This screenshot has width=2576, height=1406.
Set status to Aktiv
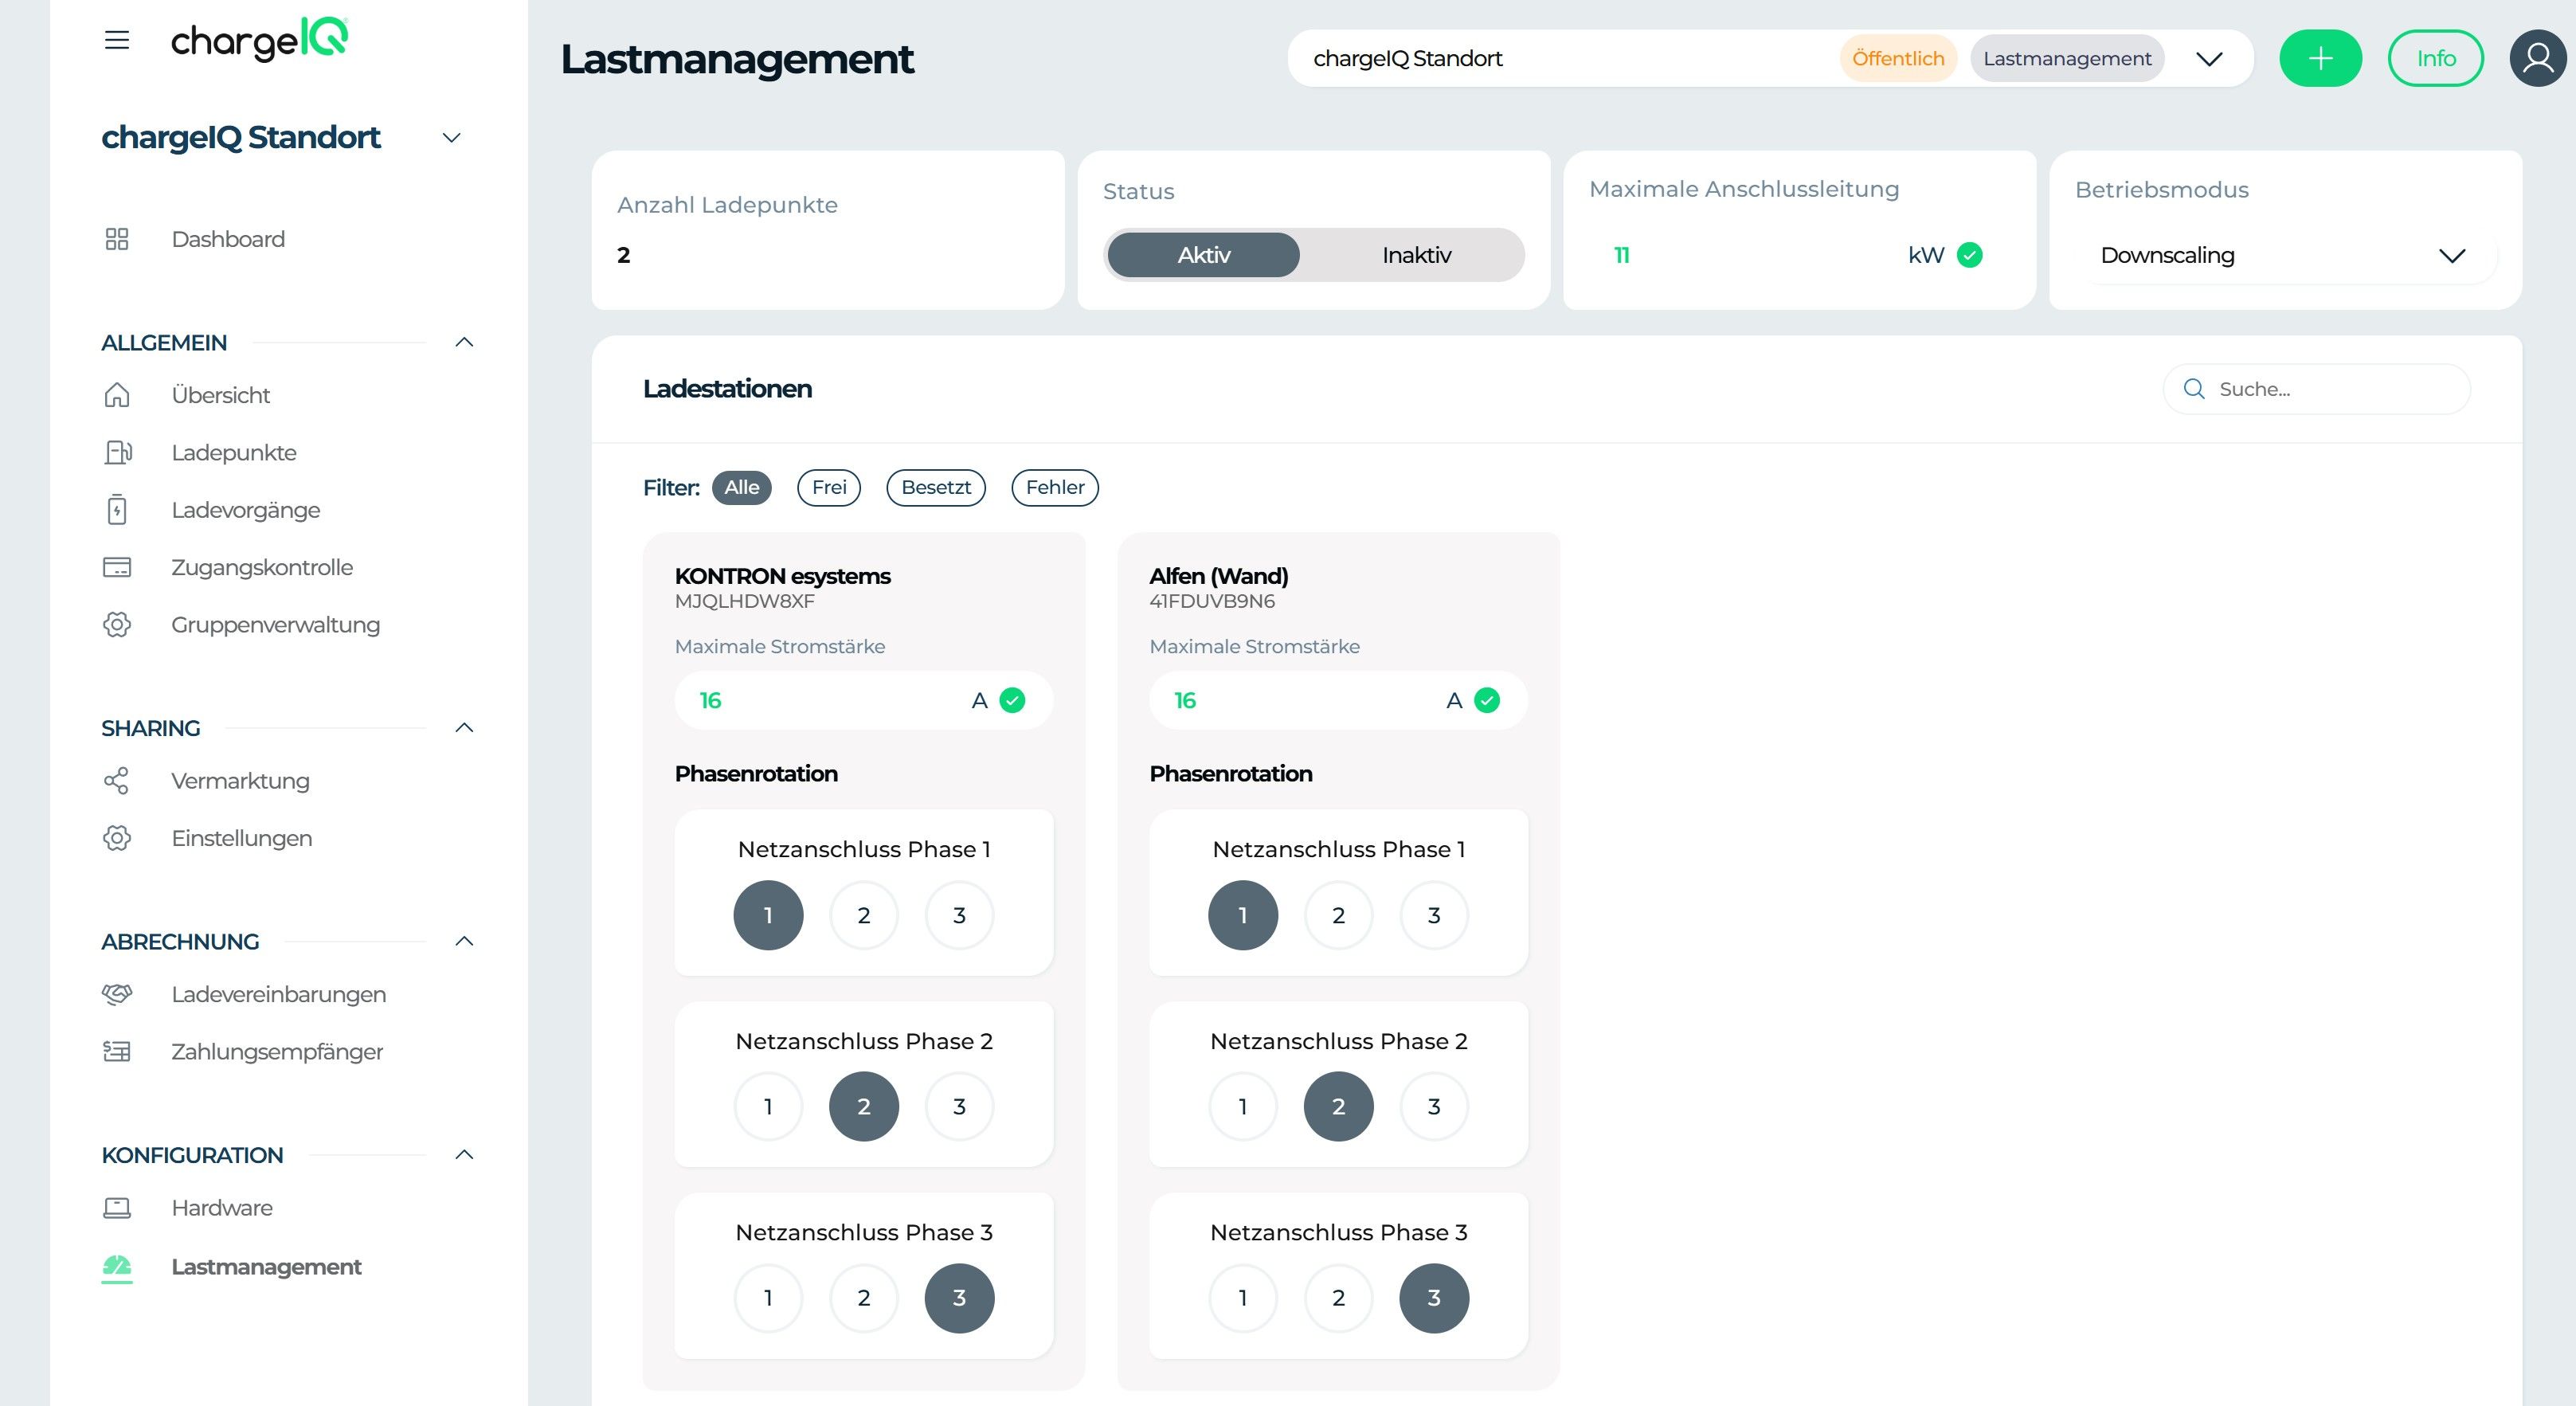click(x=1203, y=255)
